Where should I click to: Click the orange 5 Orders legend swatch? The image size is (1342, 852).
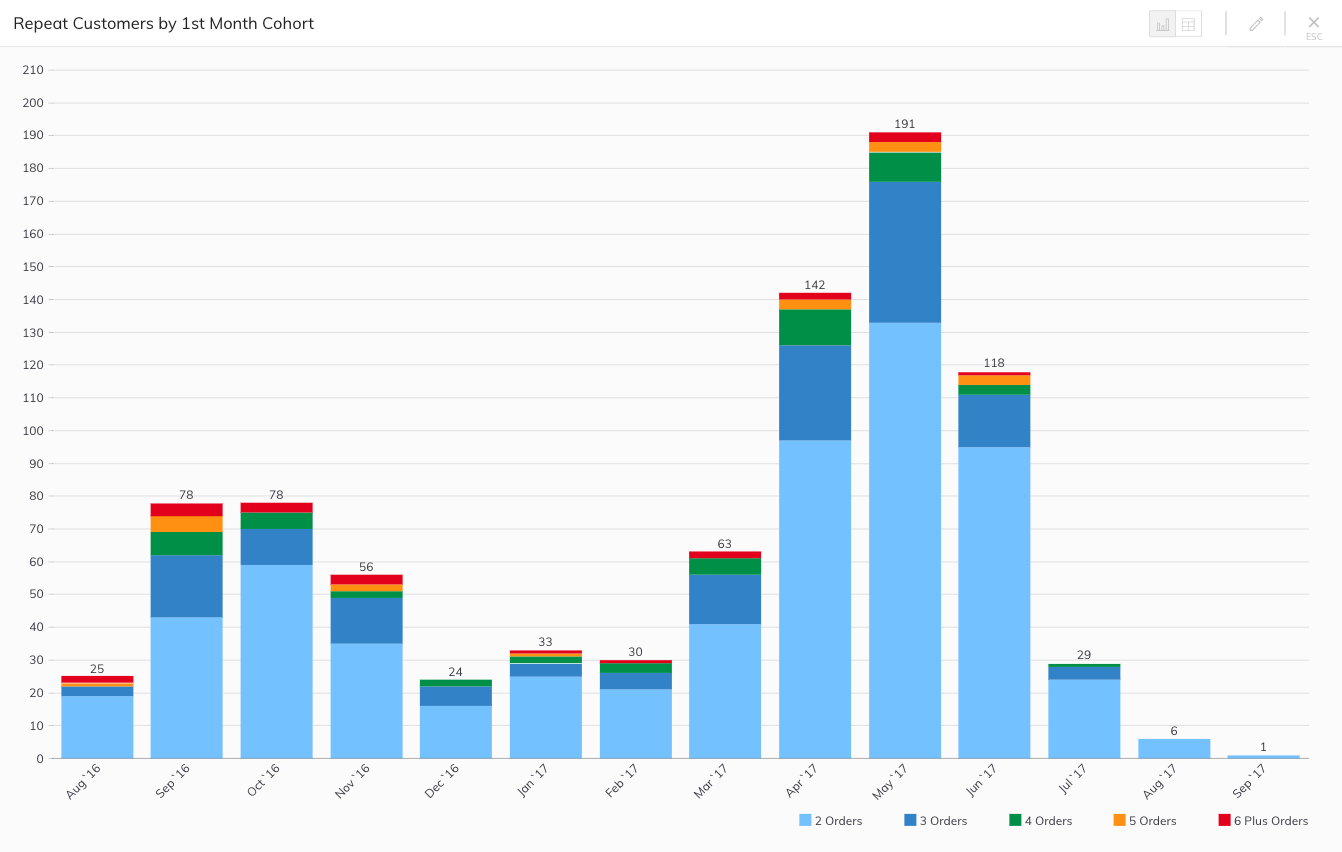click(1118, 820)
